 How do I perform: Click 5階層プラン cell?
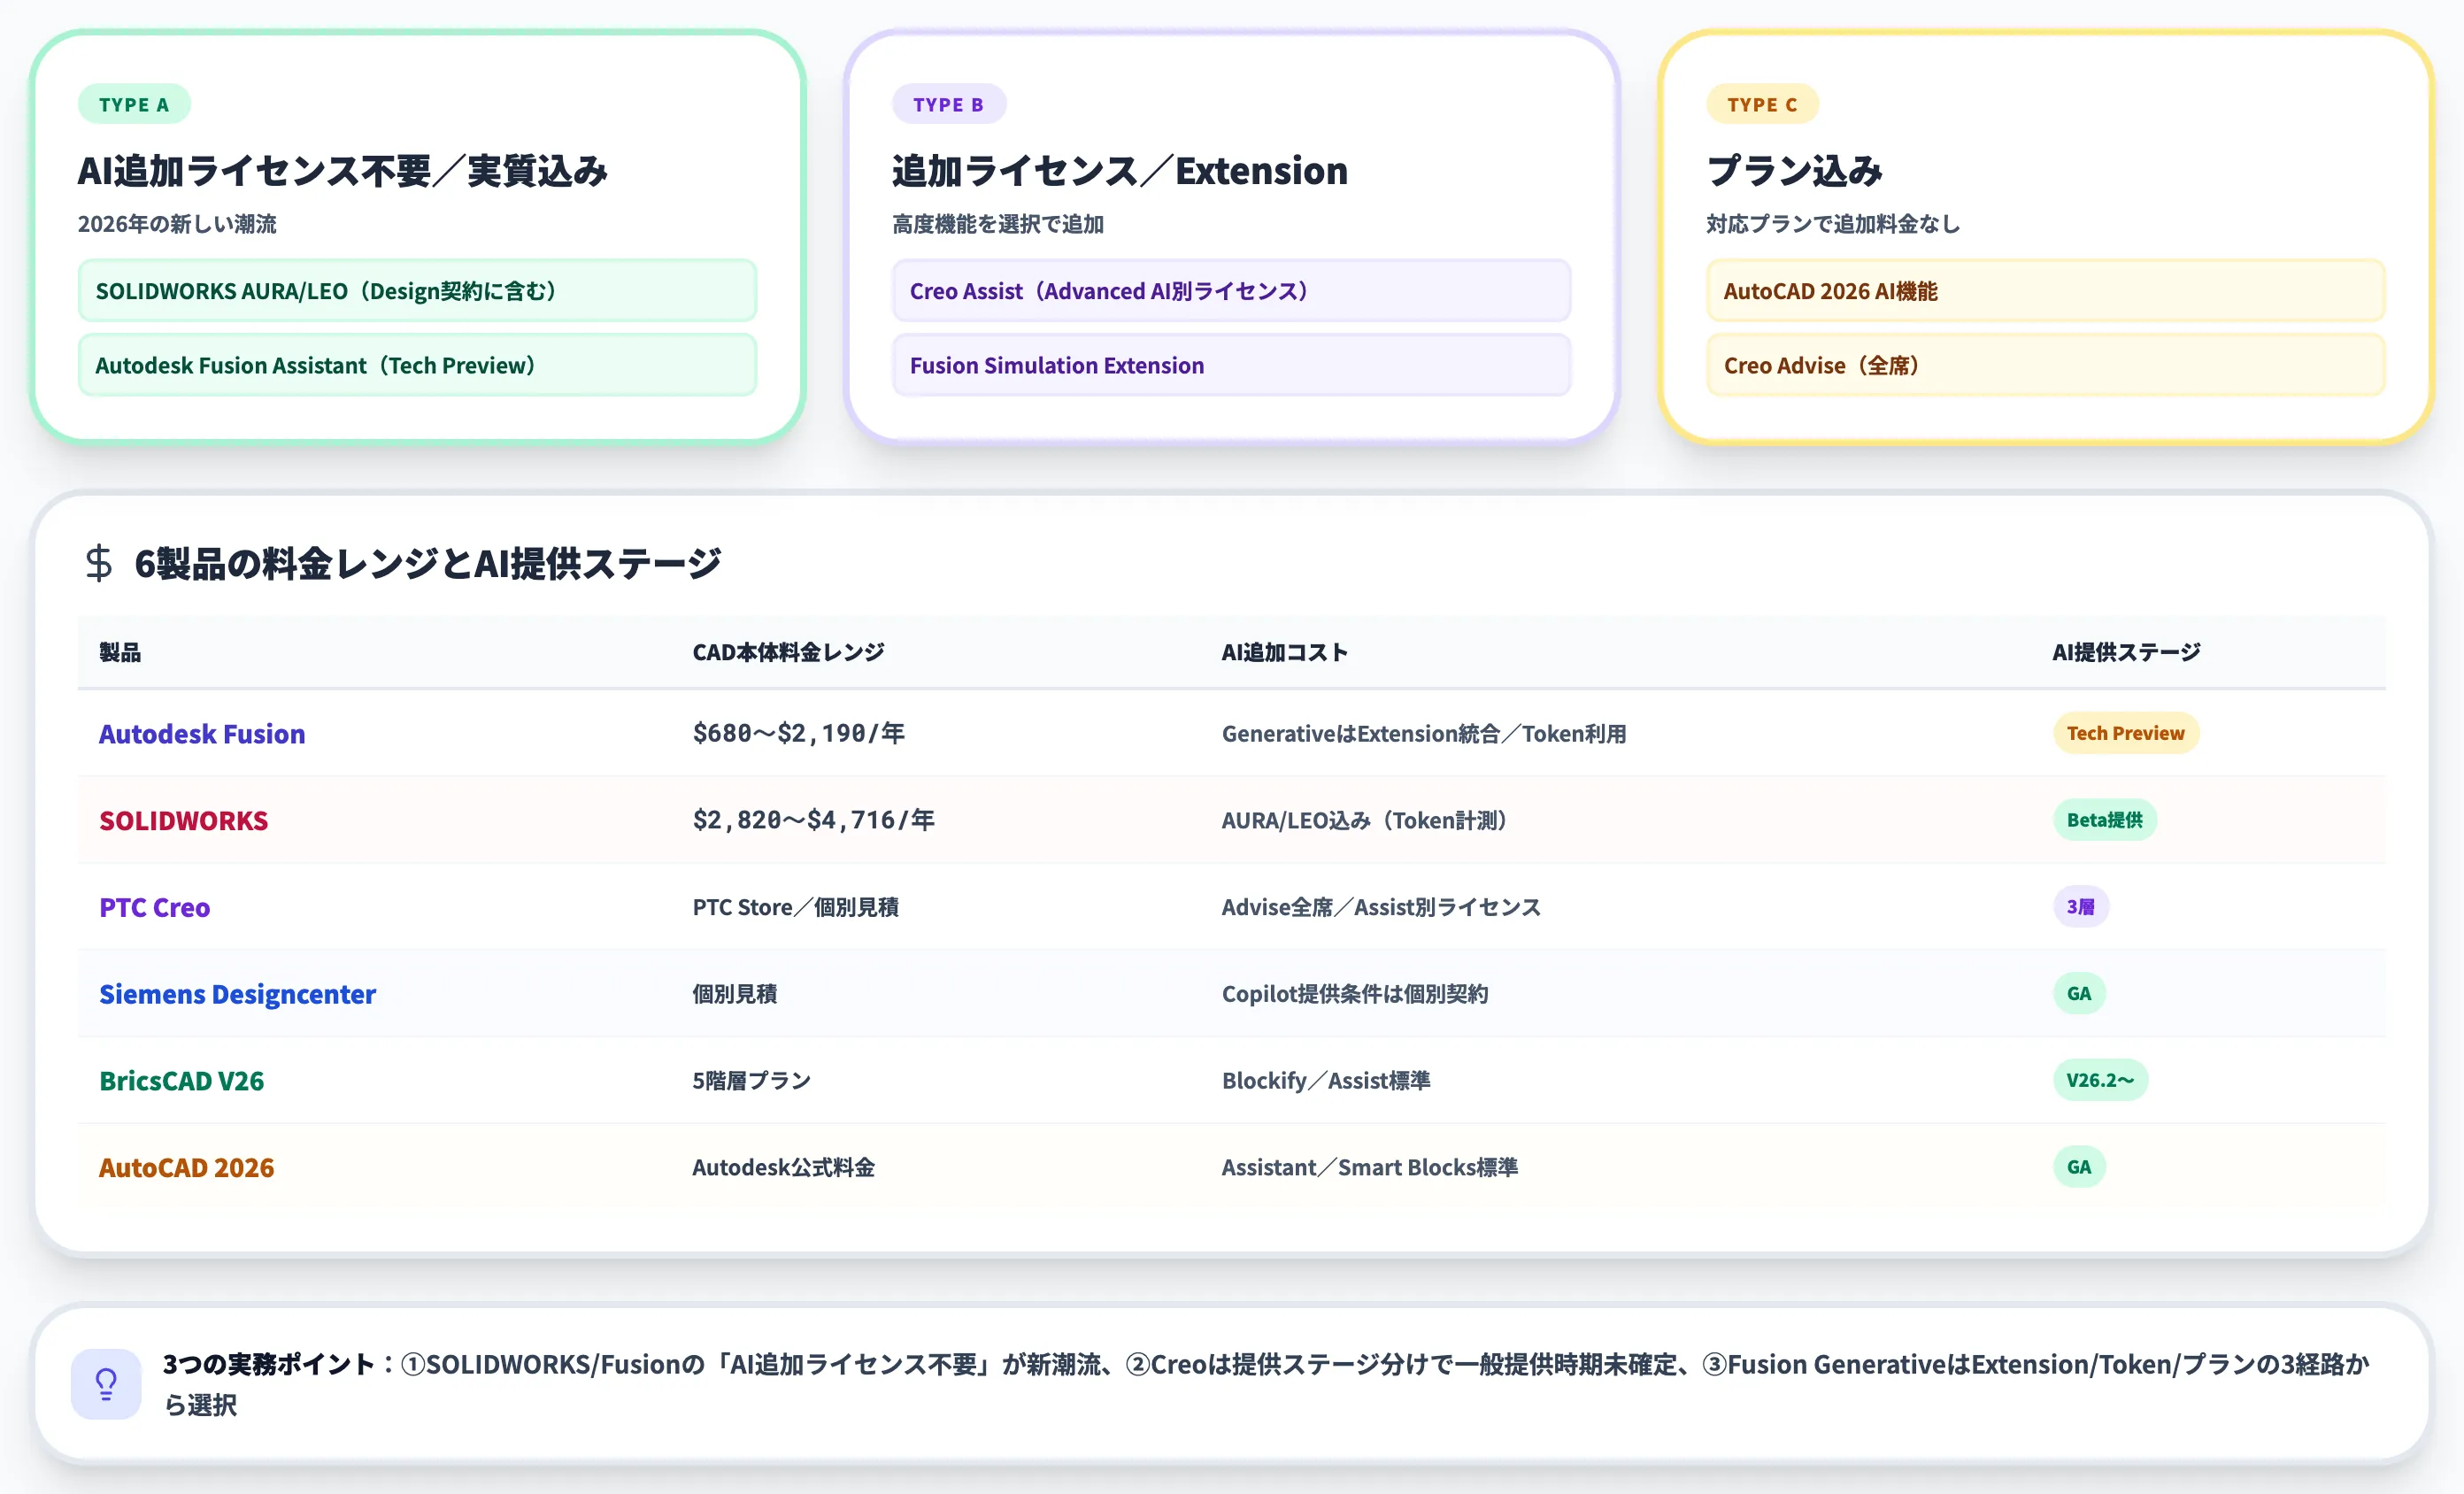751,1081
